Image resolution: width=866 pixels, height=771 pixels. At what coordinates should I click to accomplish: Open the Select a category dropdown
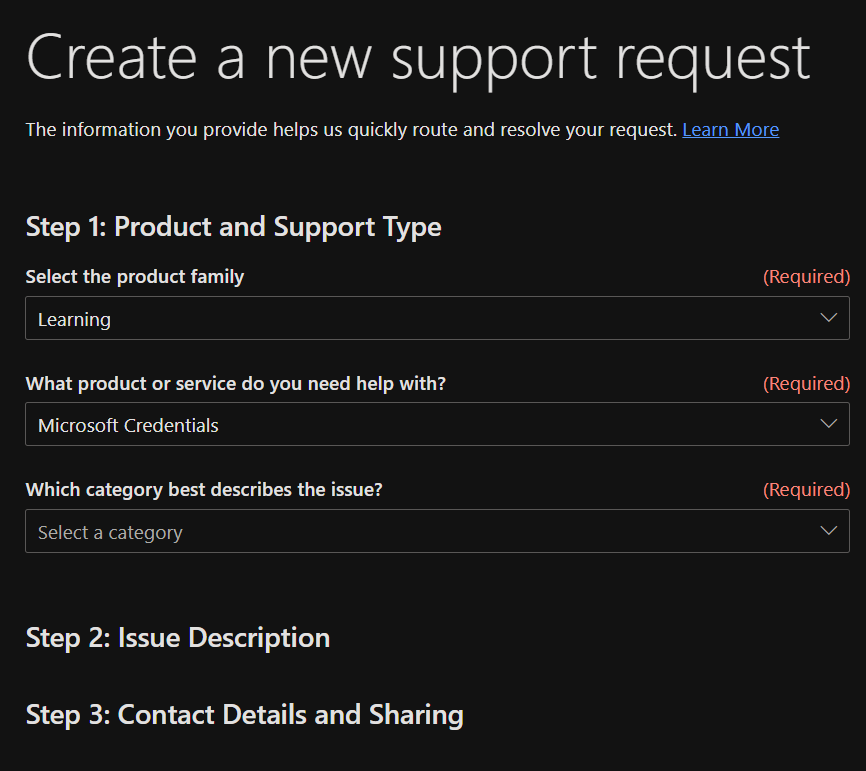pyautogui.click(x=437, y=531)
